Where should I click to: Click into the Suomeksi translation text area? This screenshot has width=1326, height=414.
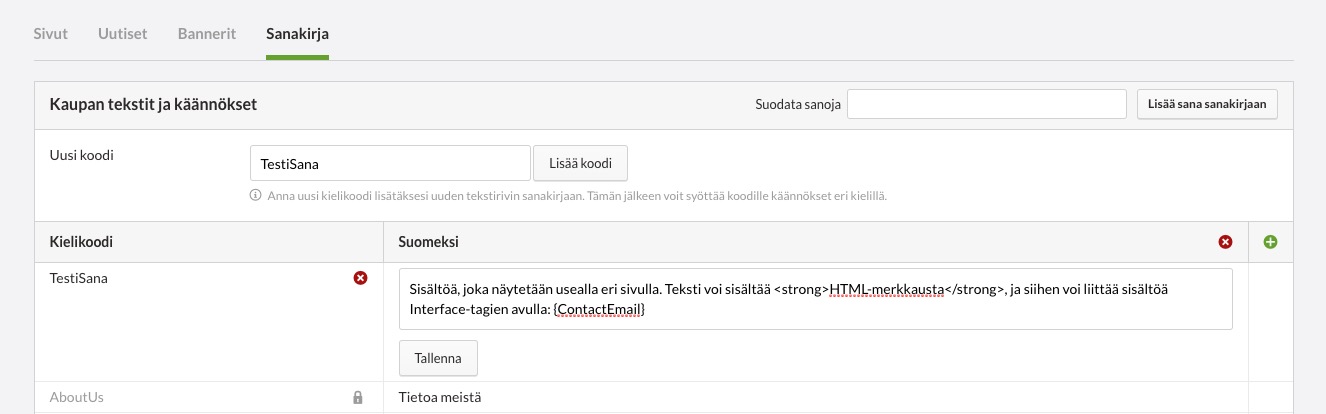[x=815, y=299]
